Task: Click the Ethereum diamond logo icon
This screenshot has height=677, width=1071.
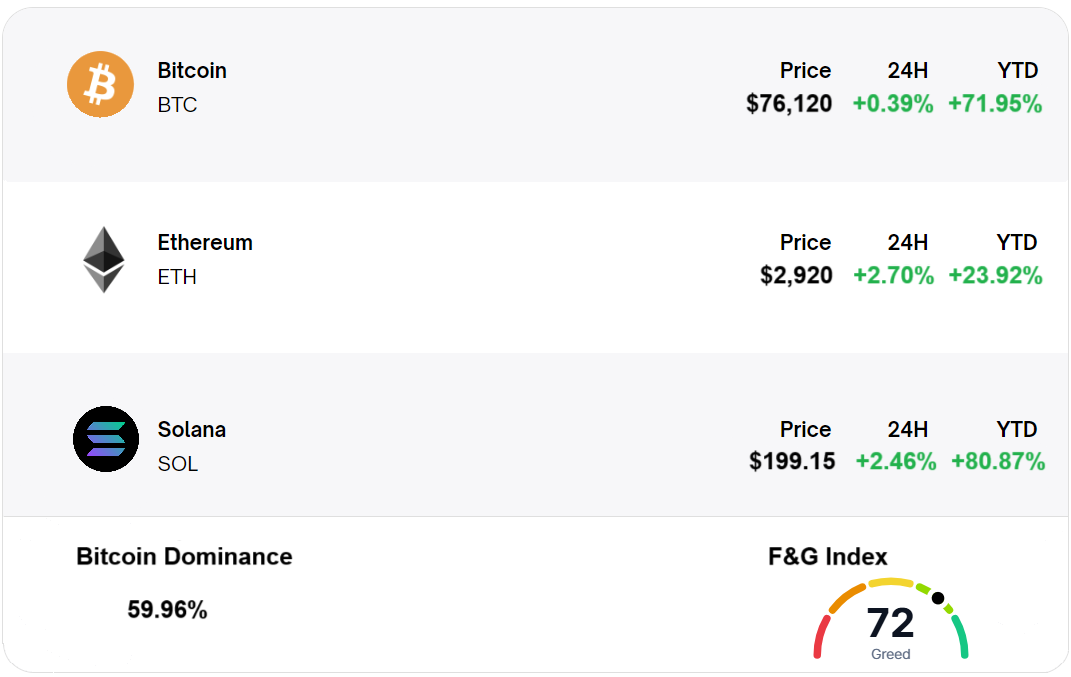Action: (x=104, y=259)
